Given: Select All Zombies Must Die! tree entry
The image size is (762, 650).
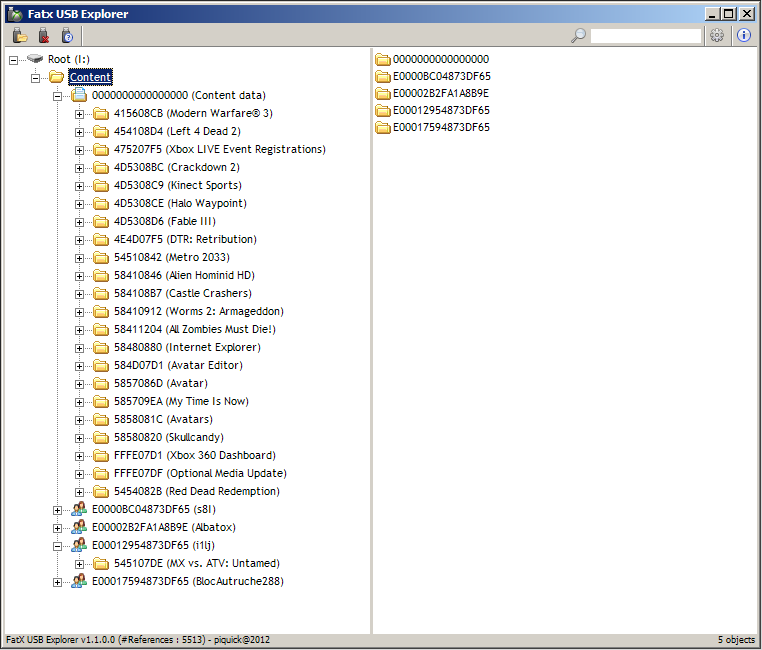Looking at the screenshot, I should pyautogui.click(x=195, y=329).
